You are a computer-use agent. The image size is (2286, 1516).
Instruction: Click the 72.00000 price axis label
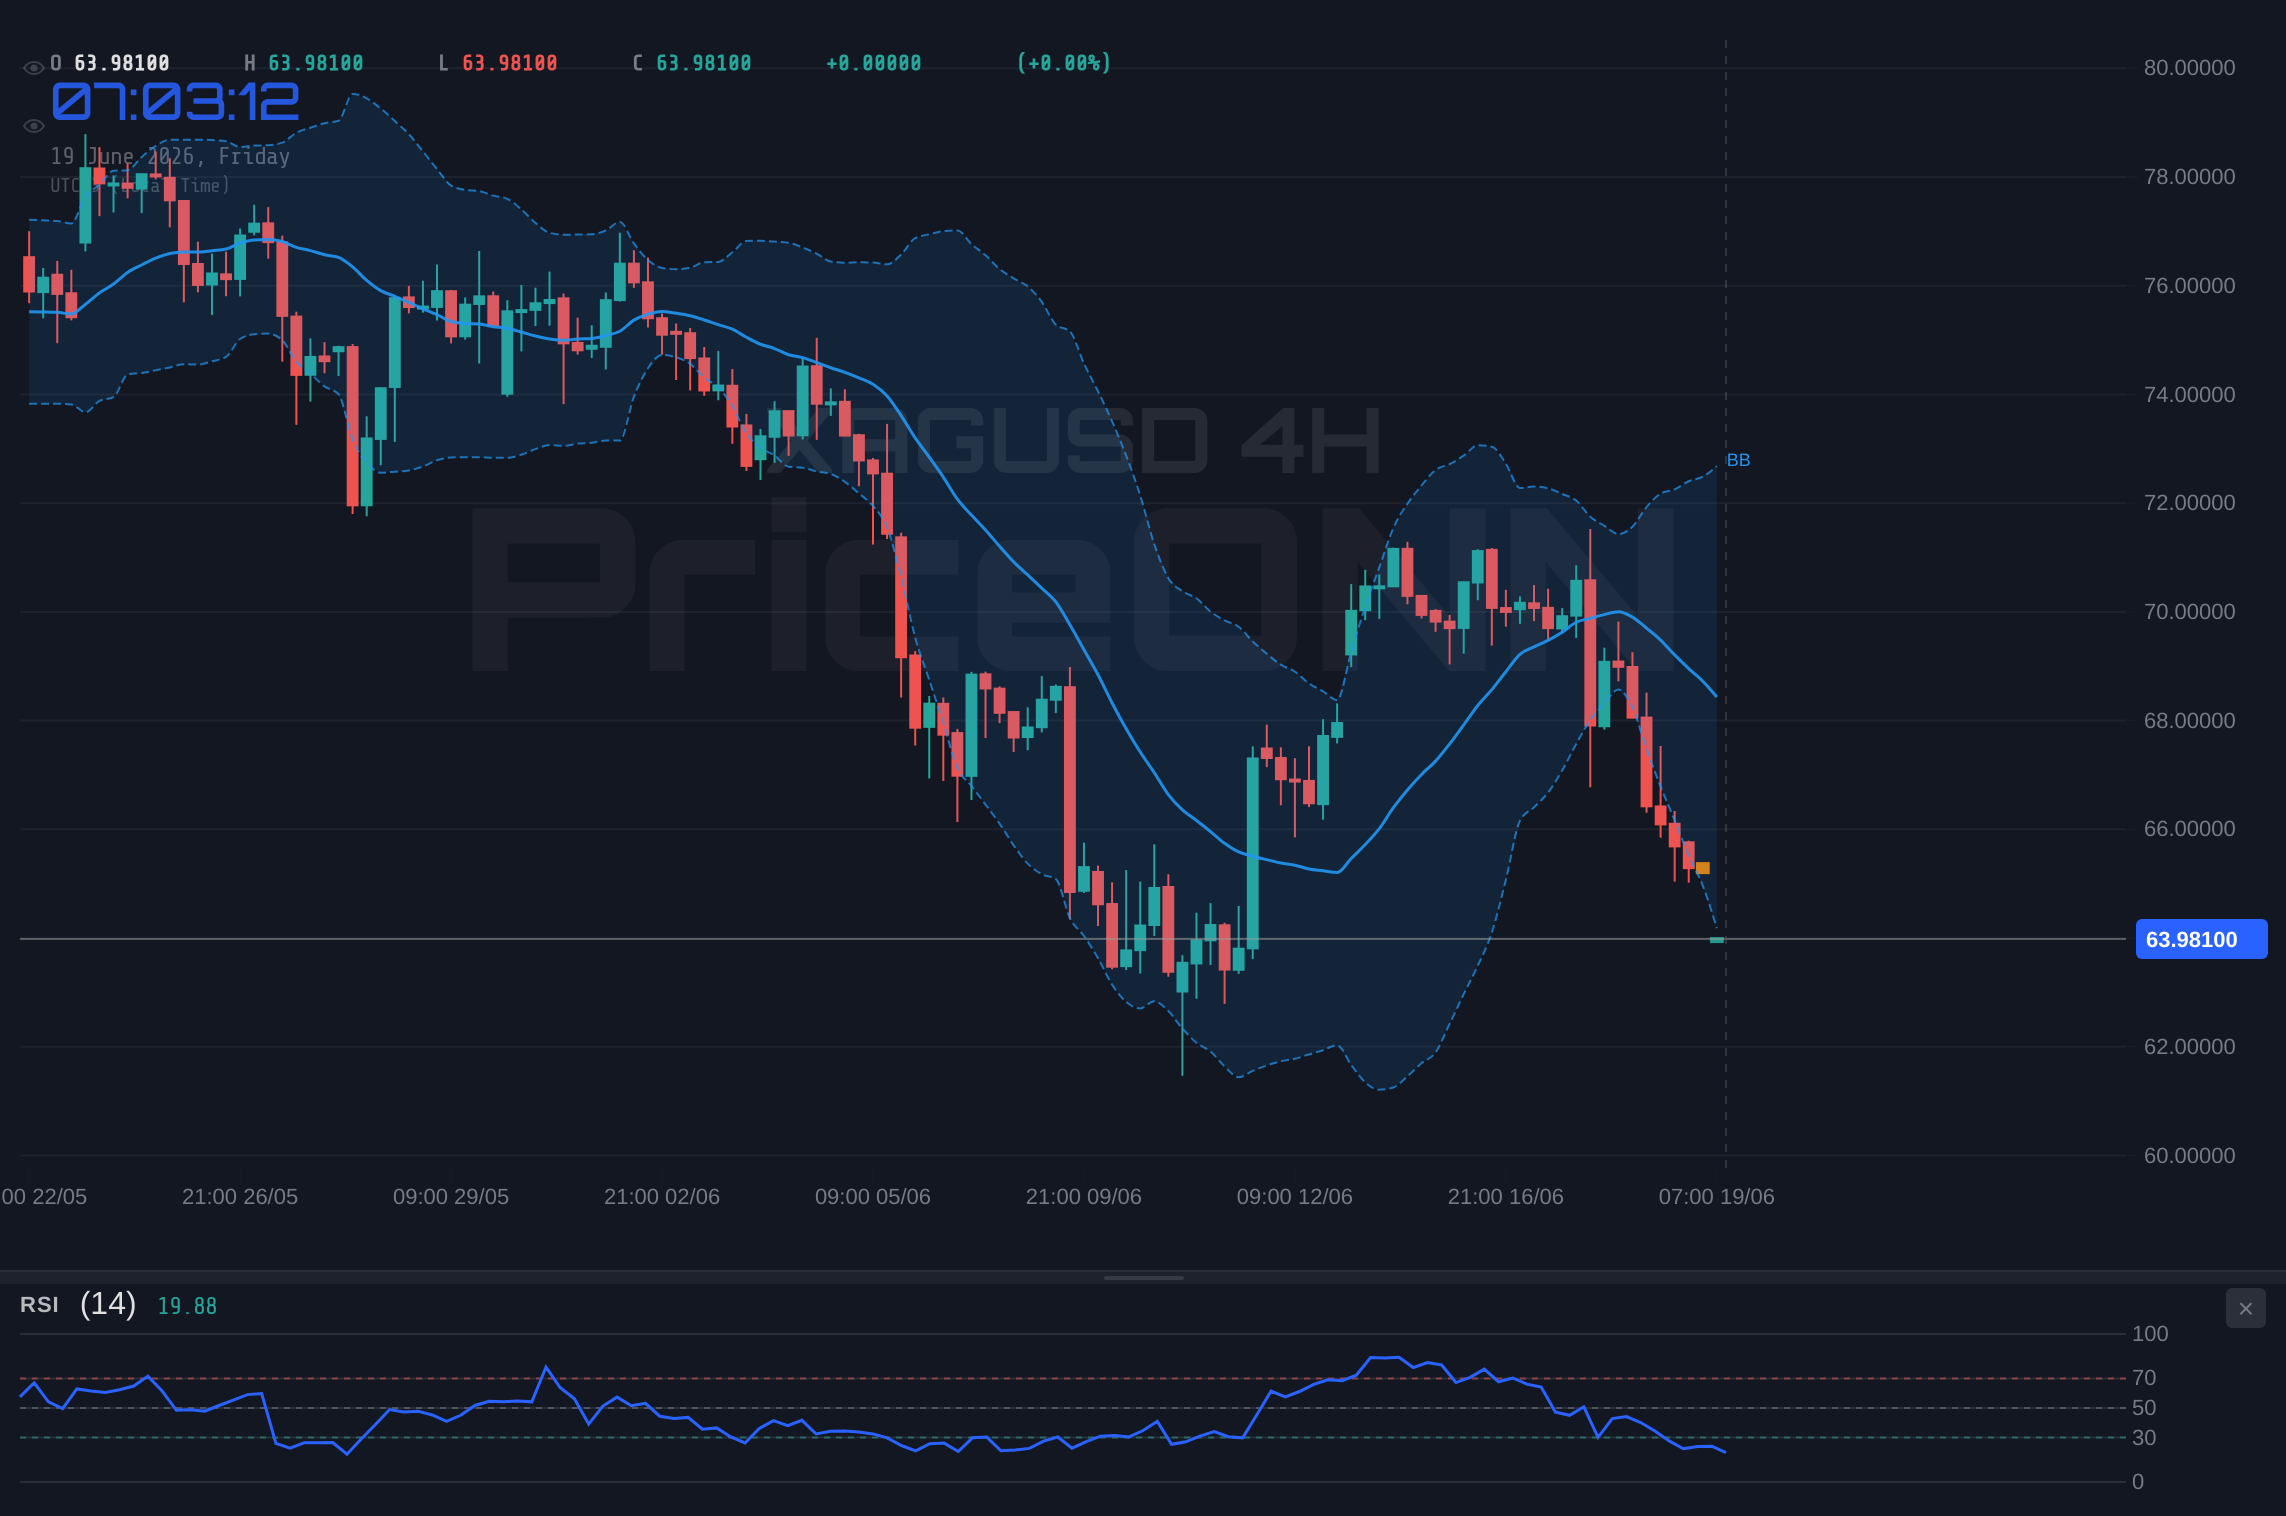click(x=2189, y=503)
